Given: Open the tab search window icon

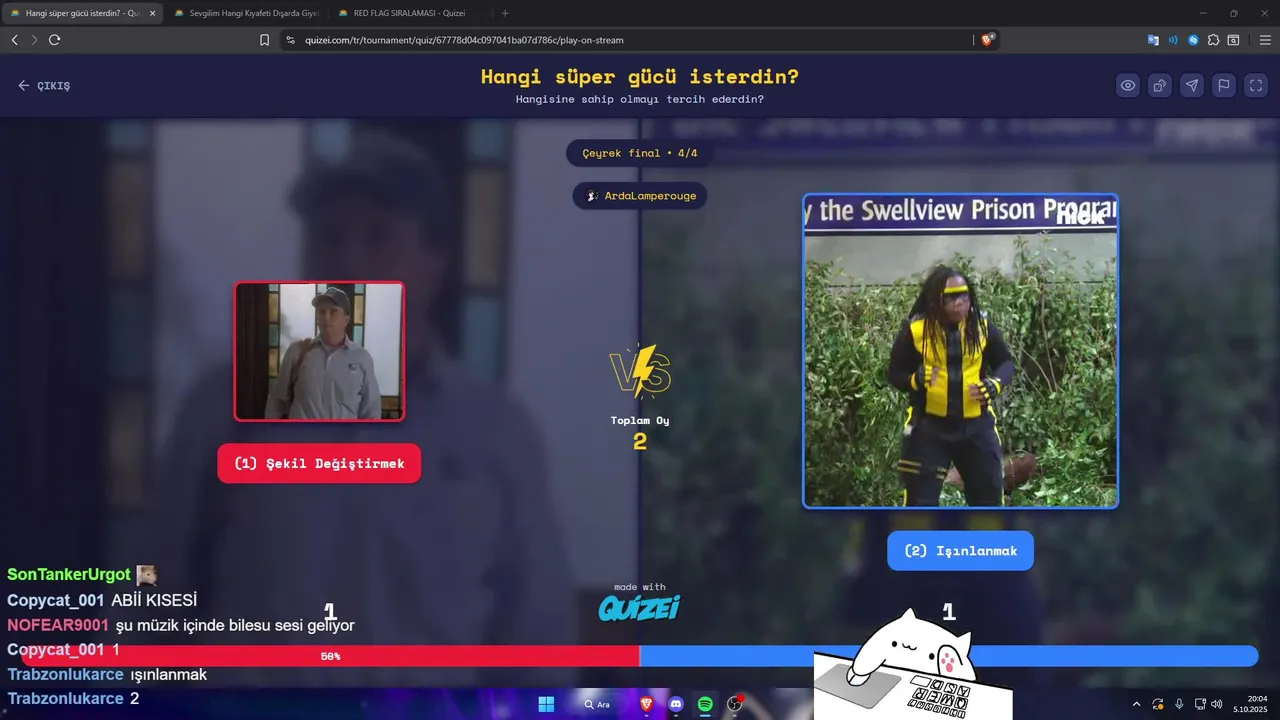Looking at the screenshot, I should click(x=1234, y=40).
